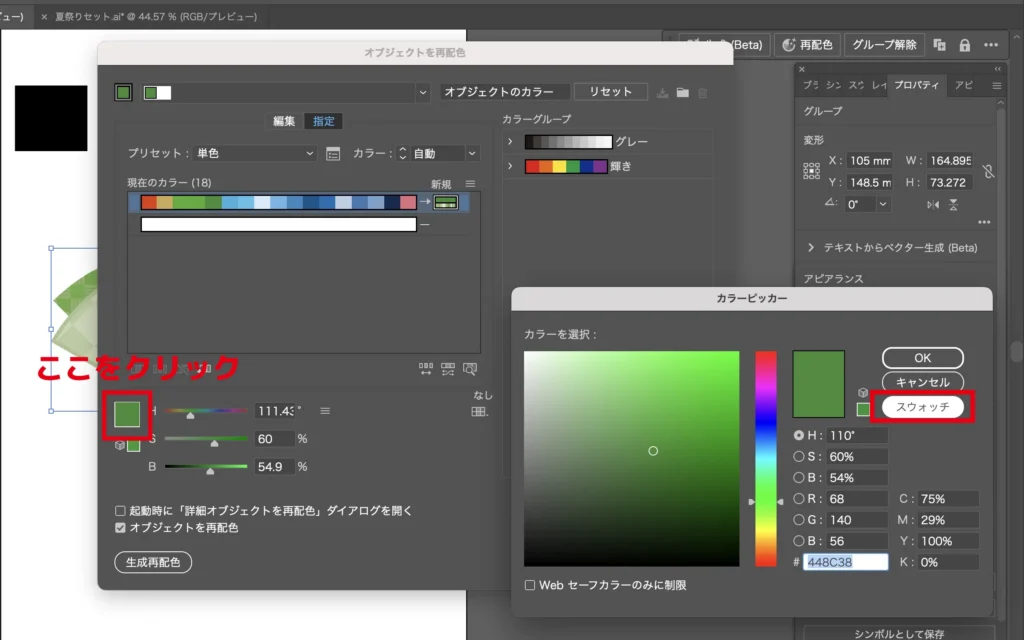Click the color reduction options icon beside Preset
Screen dimensions: 1024x640
[x=333, y=154]
